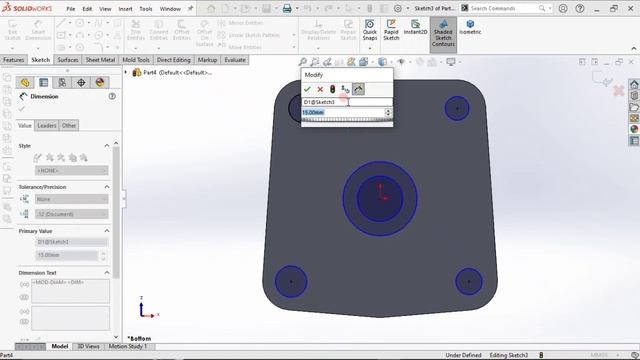Open PropertyManager tab icon
640x360 pixels.
(44, 82)
